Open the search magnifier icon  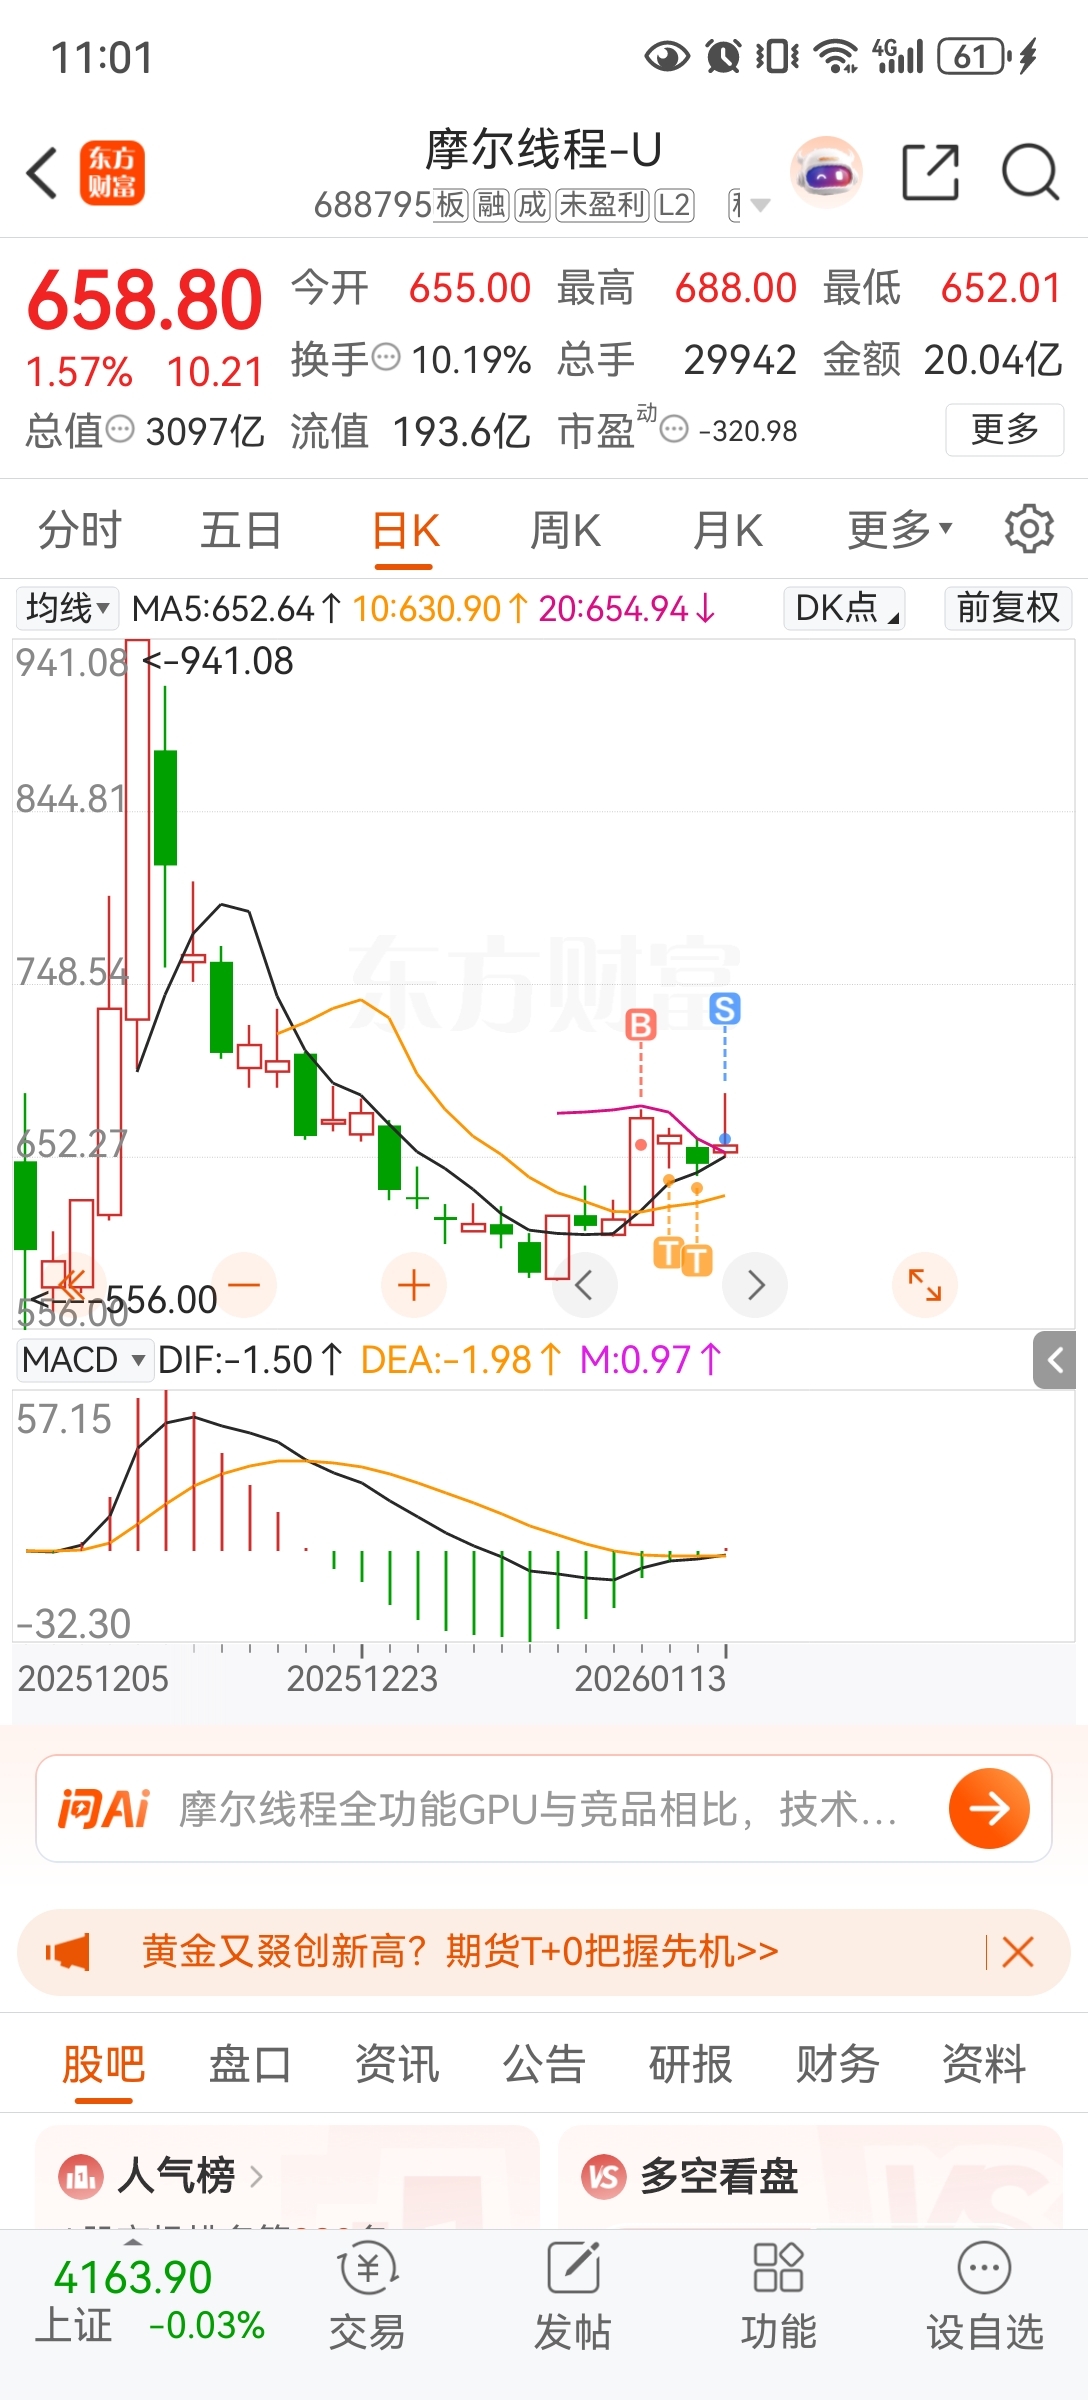tap(1030, 172)
